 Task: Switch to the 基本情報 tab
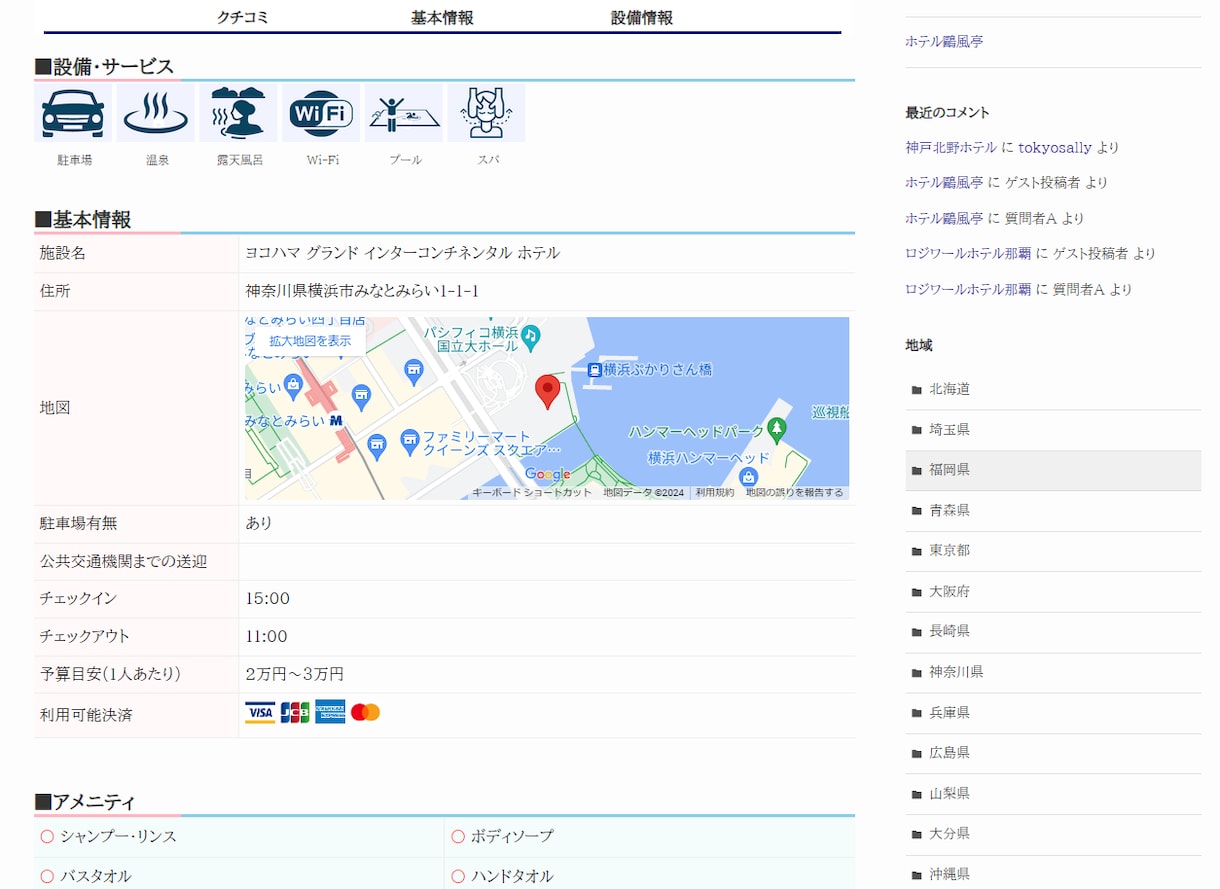442,17
